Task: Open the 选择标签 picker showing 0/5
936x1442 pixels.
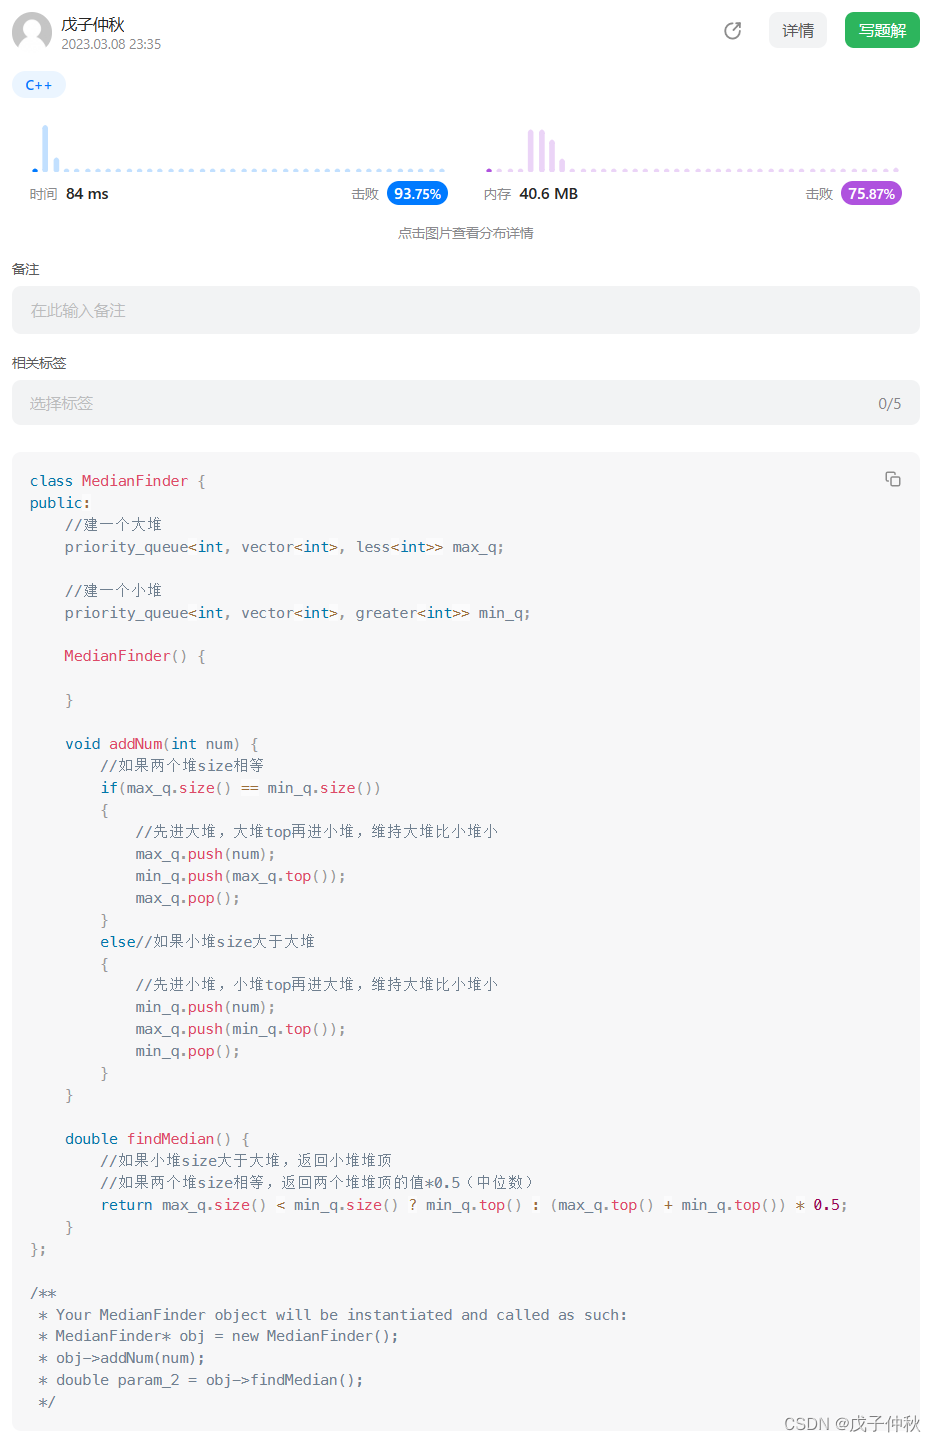Action: click(465, 402)
